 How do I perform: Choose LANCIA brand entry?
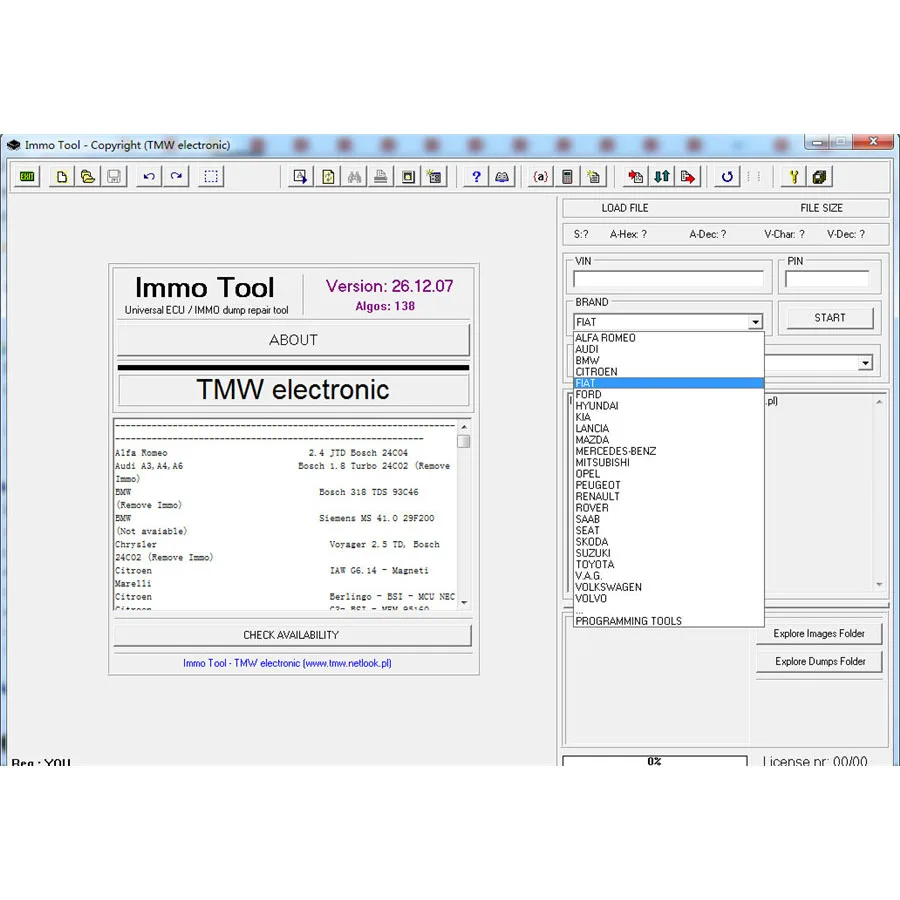669,428
